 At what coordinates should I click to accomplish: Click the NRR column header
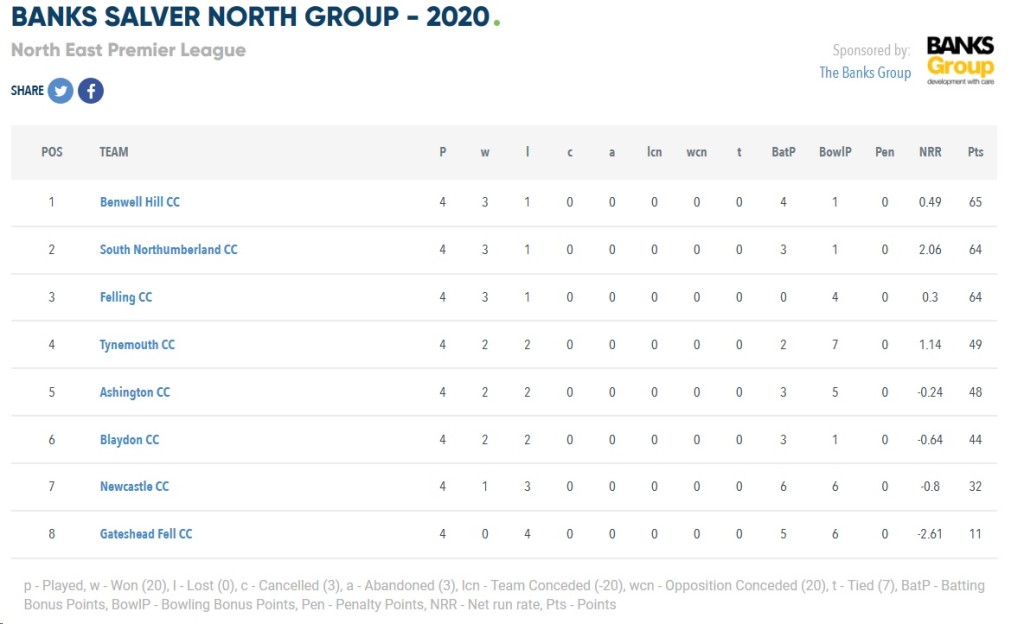(x=930, y=152)
